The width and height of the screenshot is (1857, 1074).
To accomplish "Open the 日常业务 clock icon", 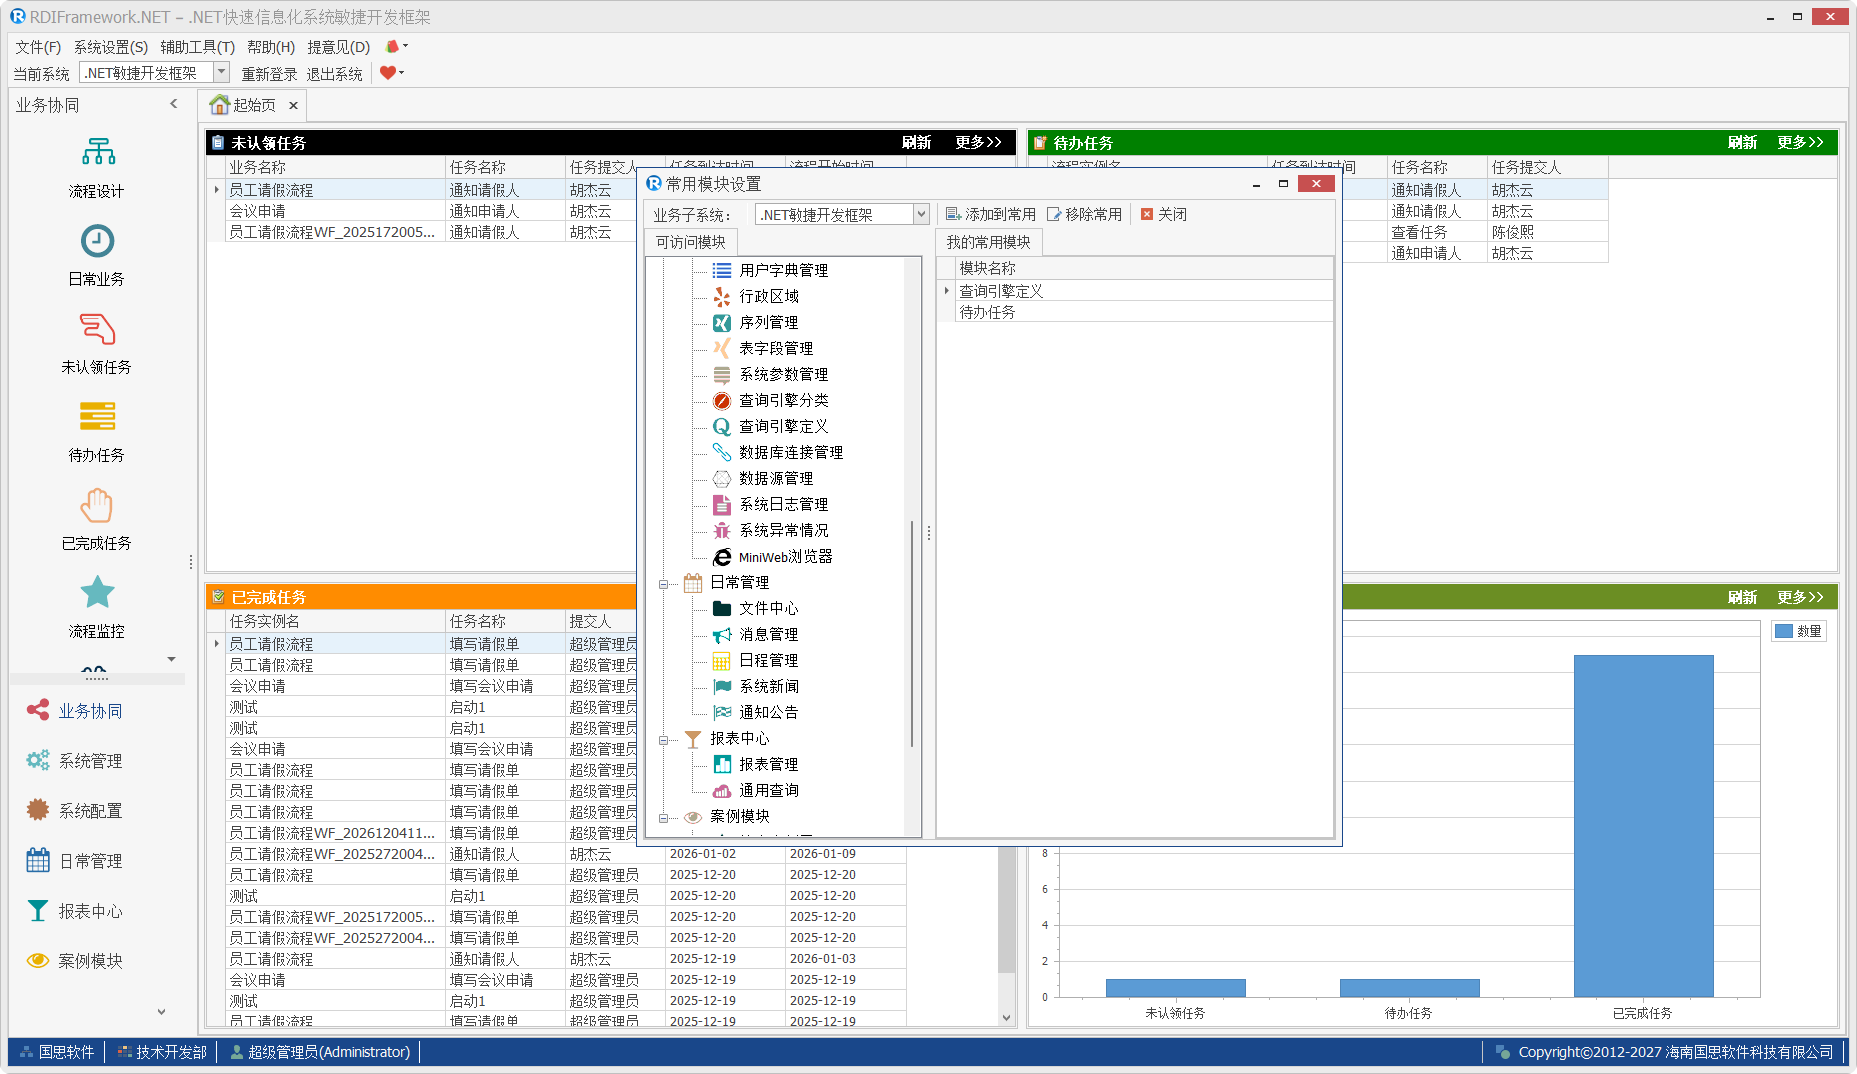I will pos(97,241).
